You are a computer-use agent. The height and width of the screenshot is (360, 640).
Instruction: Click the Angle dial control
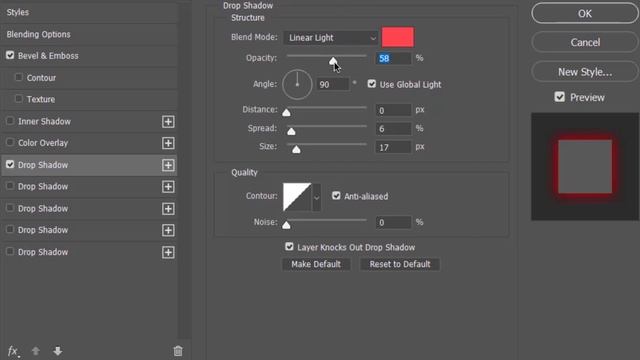[x=297, y=84]
